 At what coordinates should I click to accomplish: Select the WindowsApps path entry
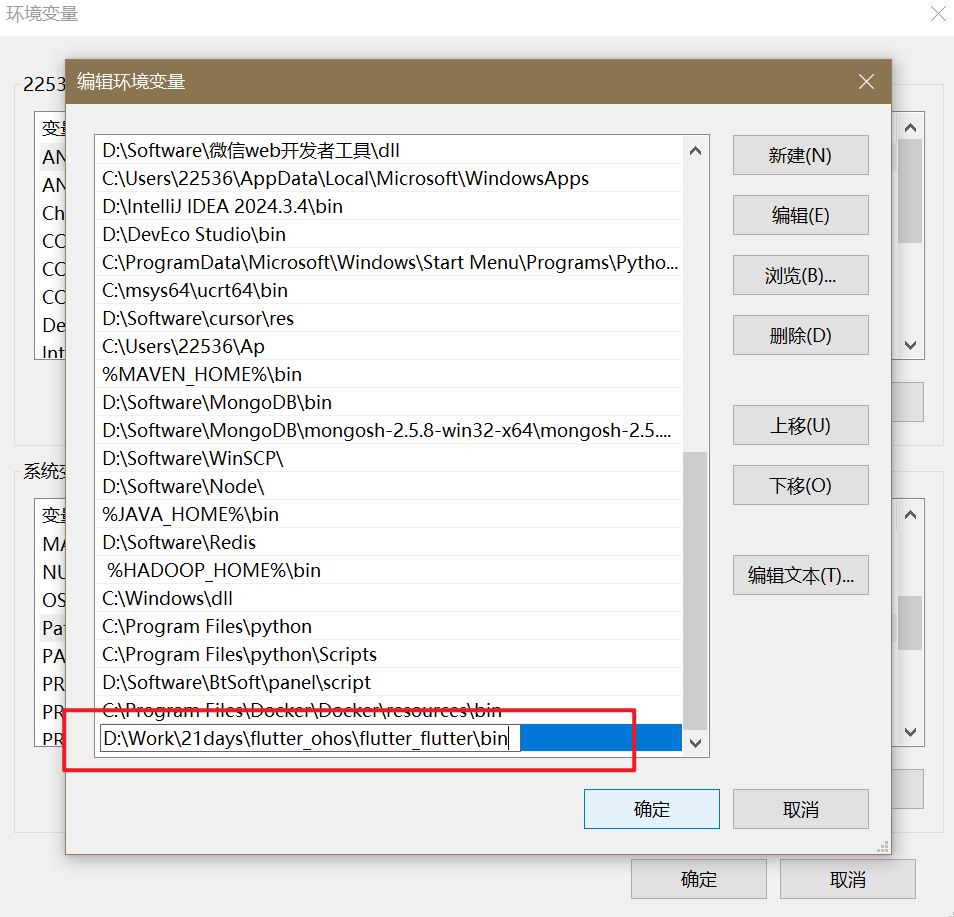[x=389, y=178]
